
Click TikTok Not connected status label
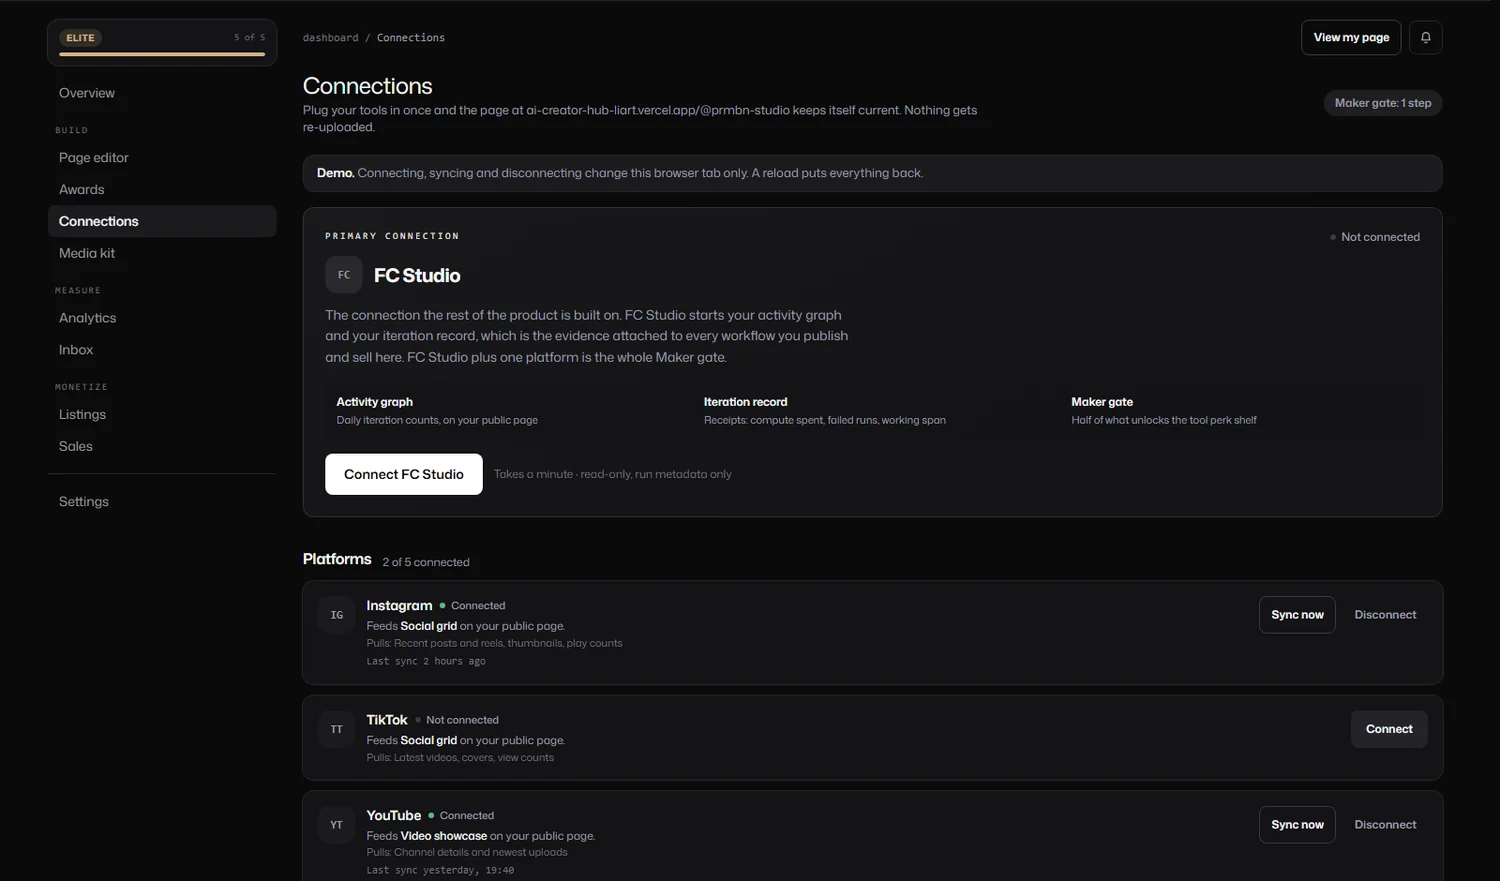[457, 720]
